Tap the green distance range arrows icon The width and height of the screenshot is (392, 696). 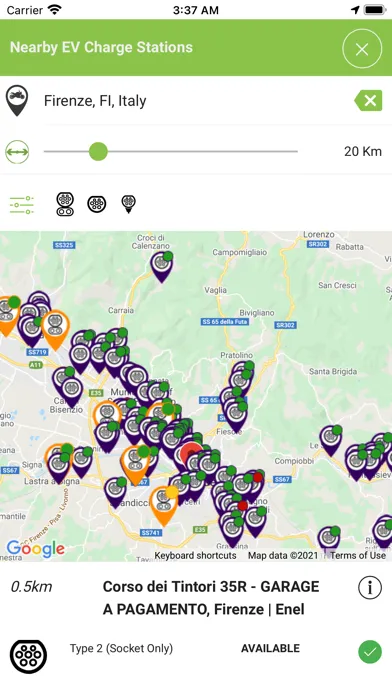point(17,152)
